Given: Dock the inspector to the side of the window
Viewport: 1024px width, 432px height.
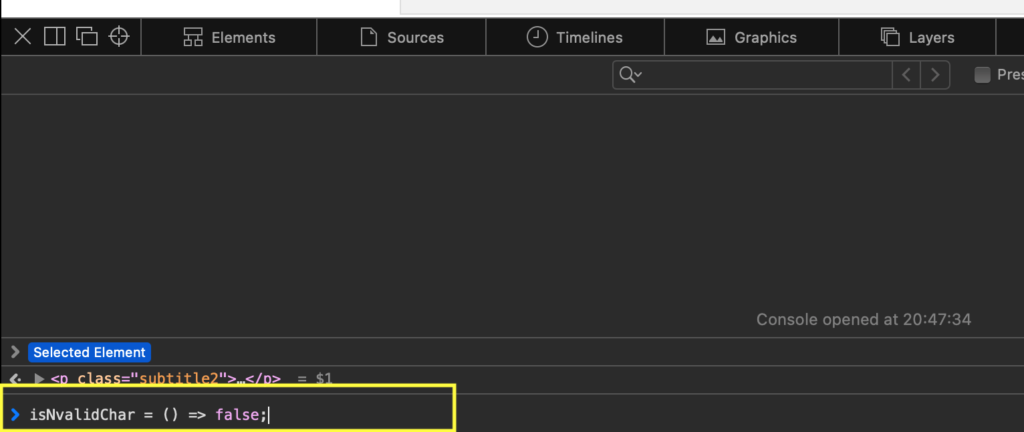Looking at the screenshot, I should [54, 37].
